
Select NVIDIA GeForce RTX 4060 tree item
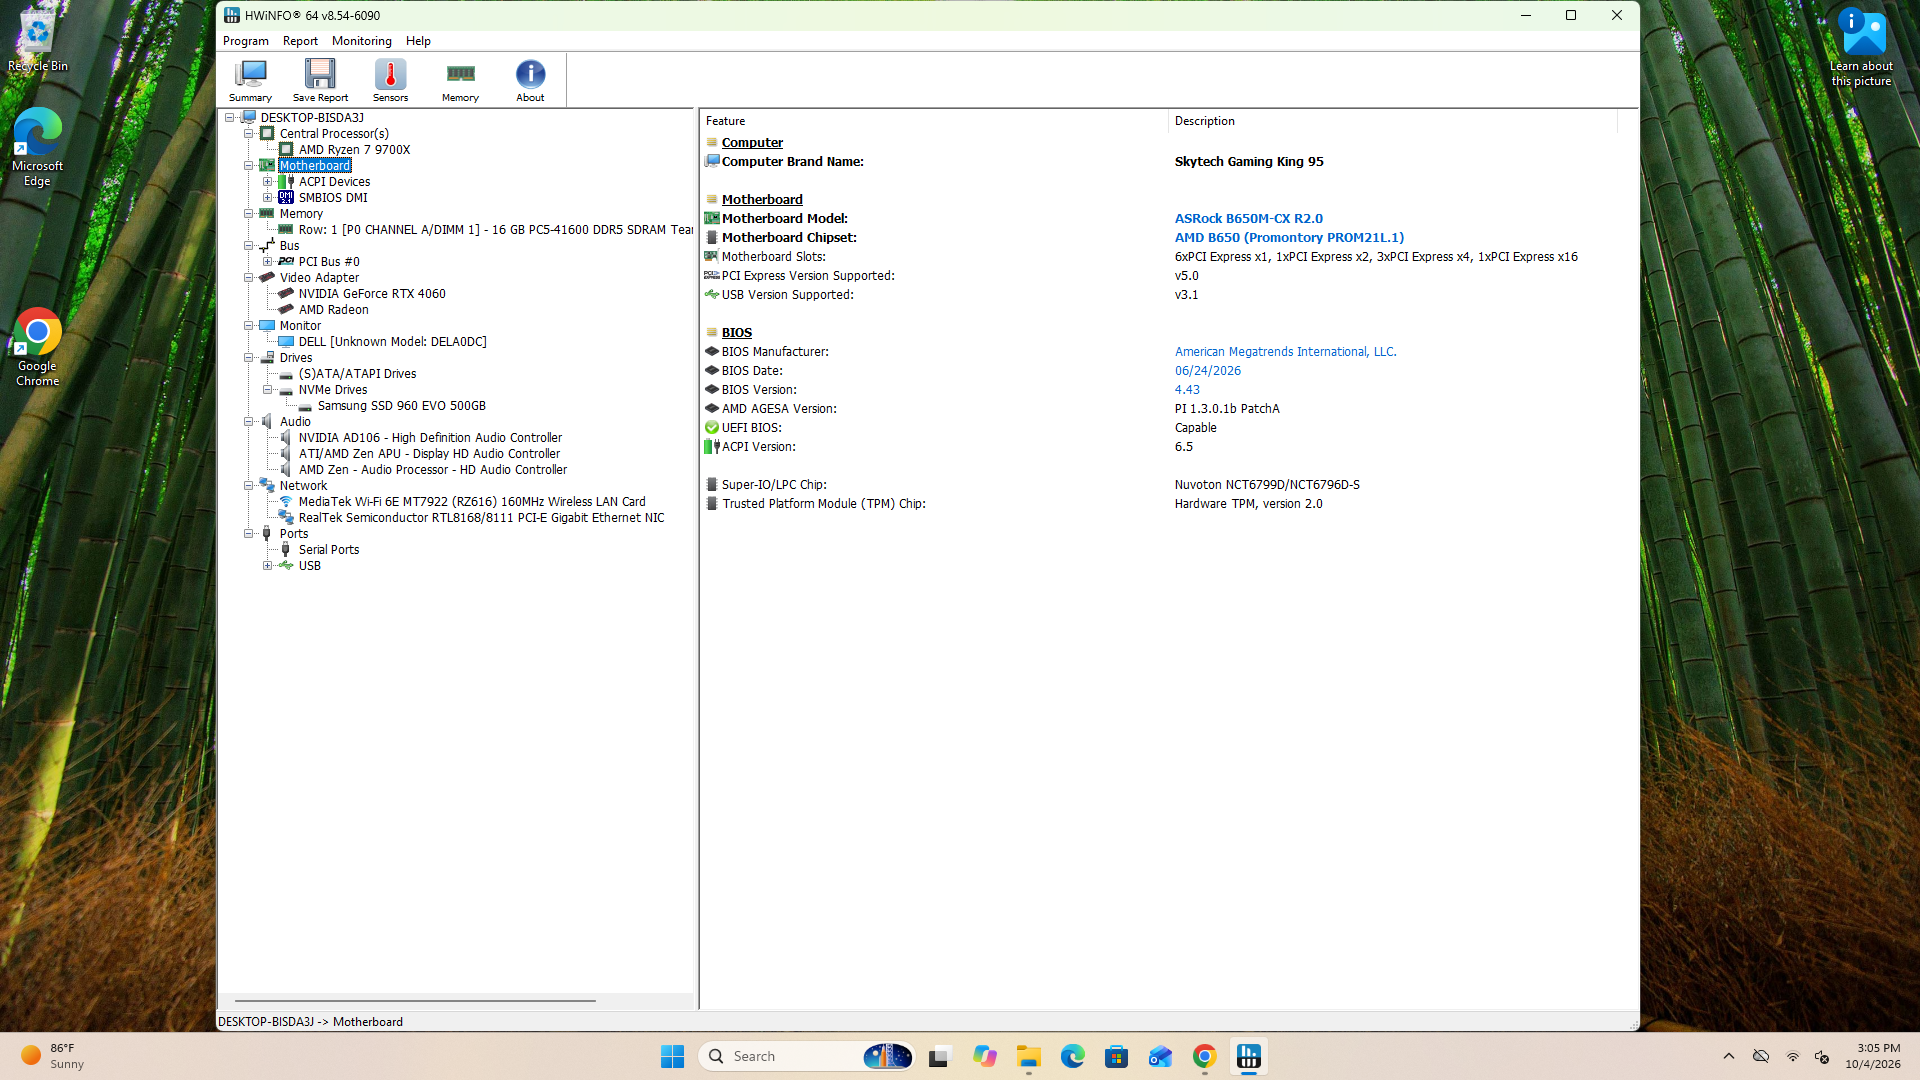click(x=372, y=293)
